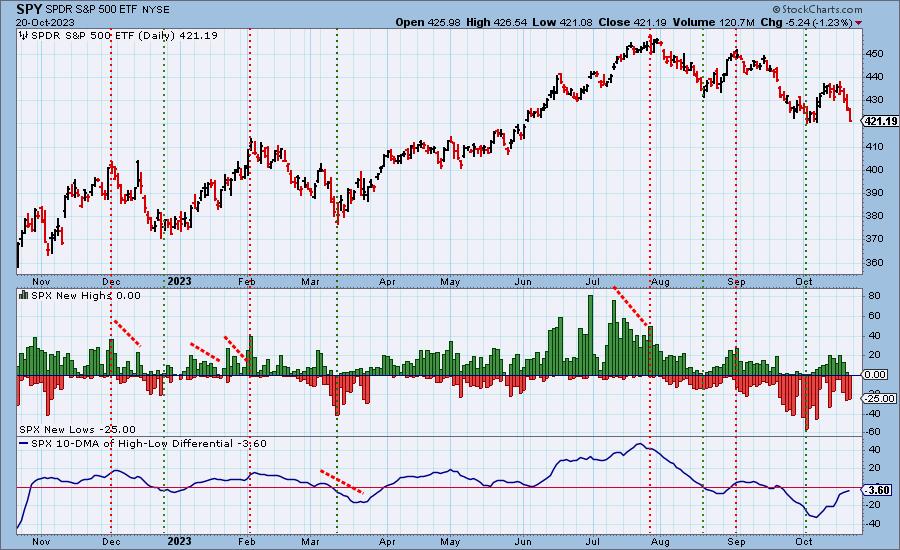
Task: Click the Close 421.19 value in the header
Action: (x=633, y=22)
